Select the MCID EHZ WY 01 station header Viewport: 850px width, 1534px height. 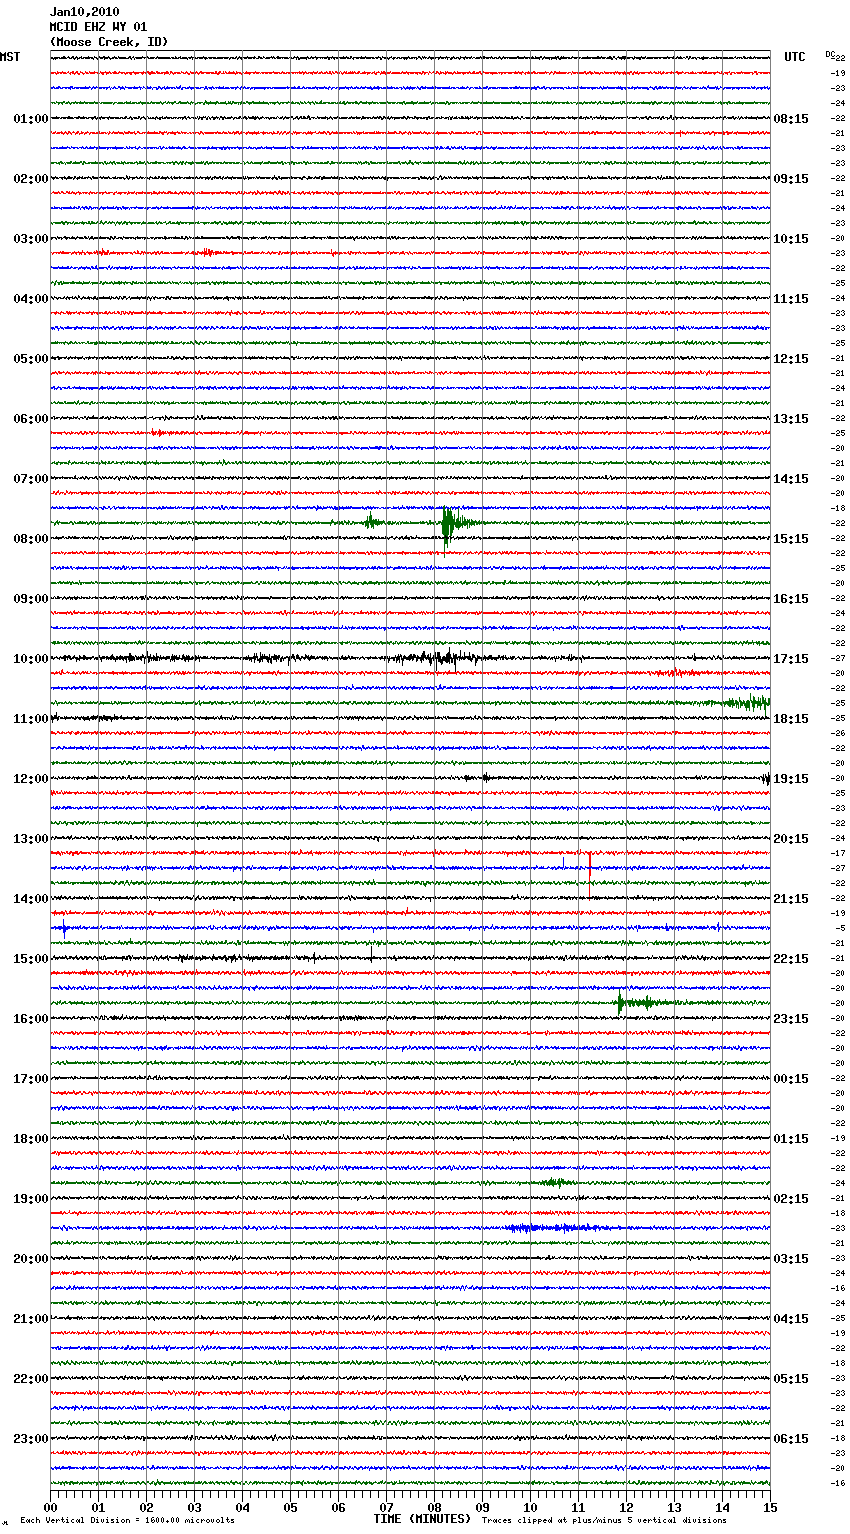point(98,27)
